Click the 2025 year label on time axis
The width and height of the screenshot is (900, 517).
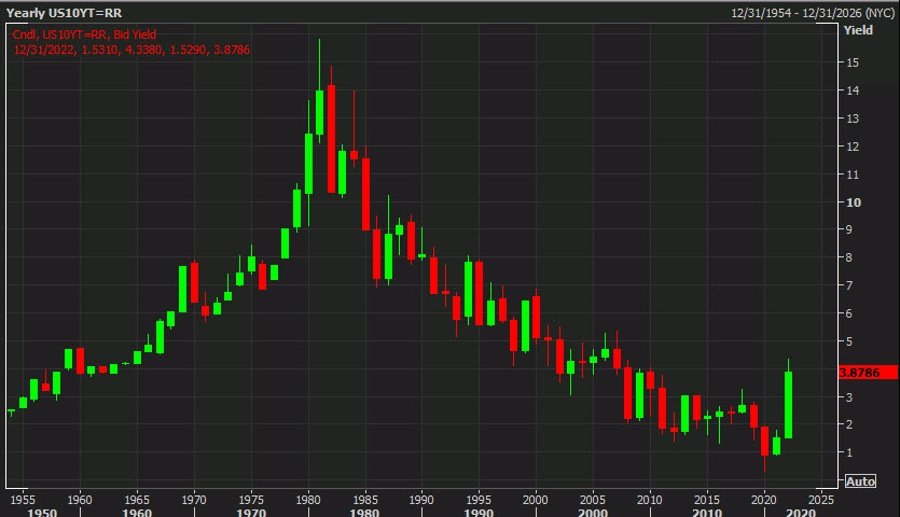coord(821,498)
